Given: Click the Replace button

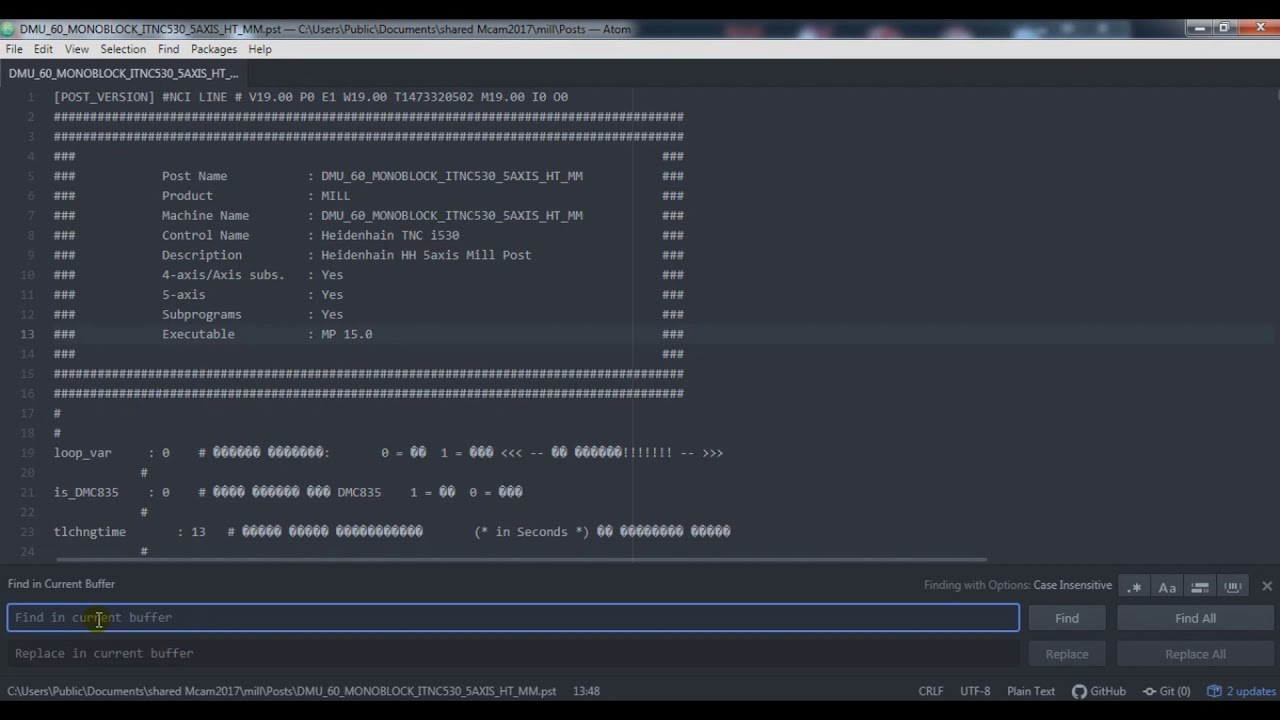Looking at the screenshot, I should click(x=1067, y=654).
